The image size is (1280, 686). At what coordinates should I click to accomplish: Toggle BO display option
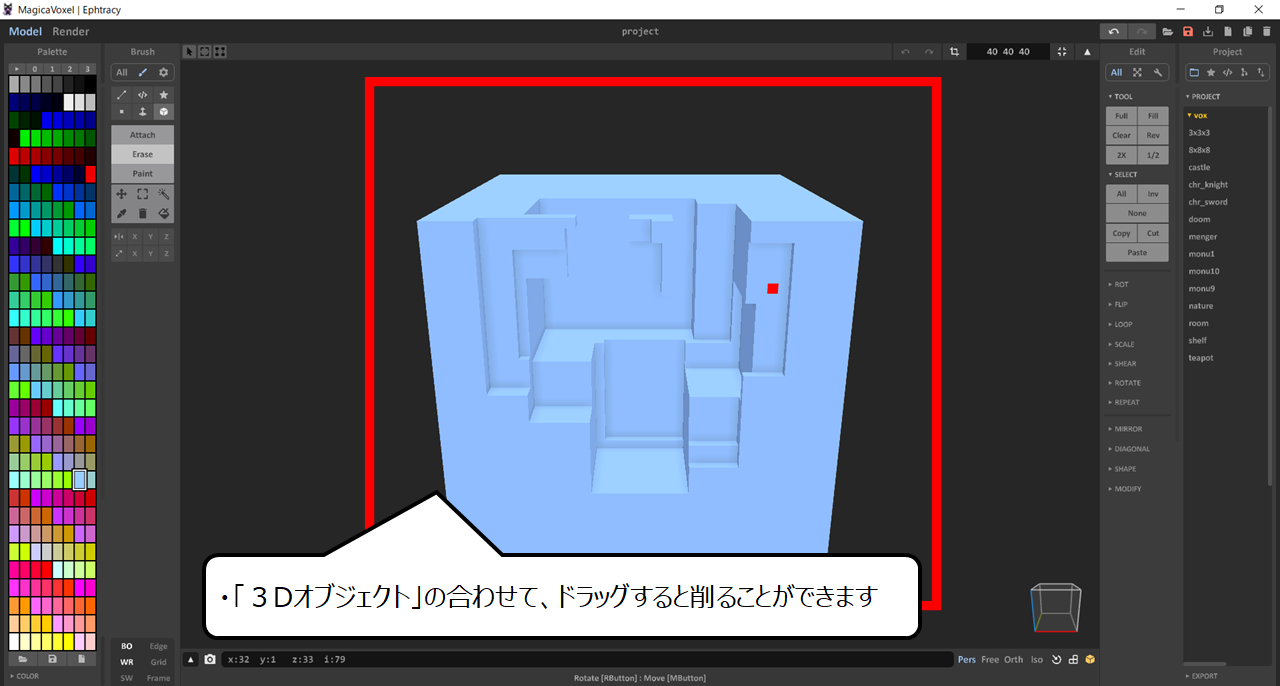127,646
